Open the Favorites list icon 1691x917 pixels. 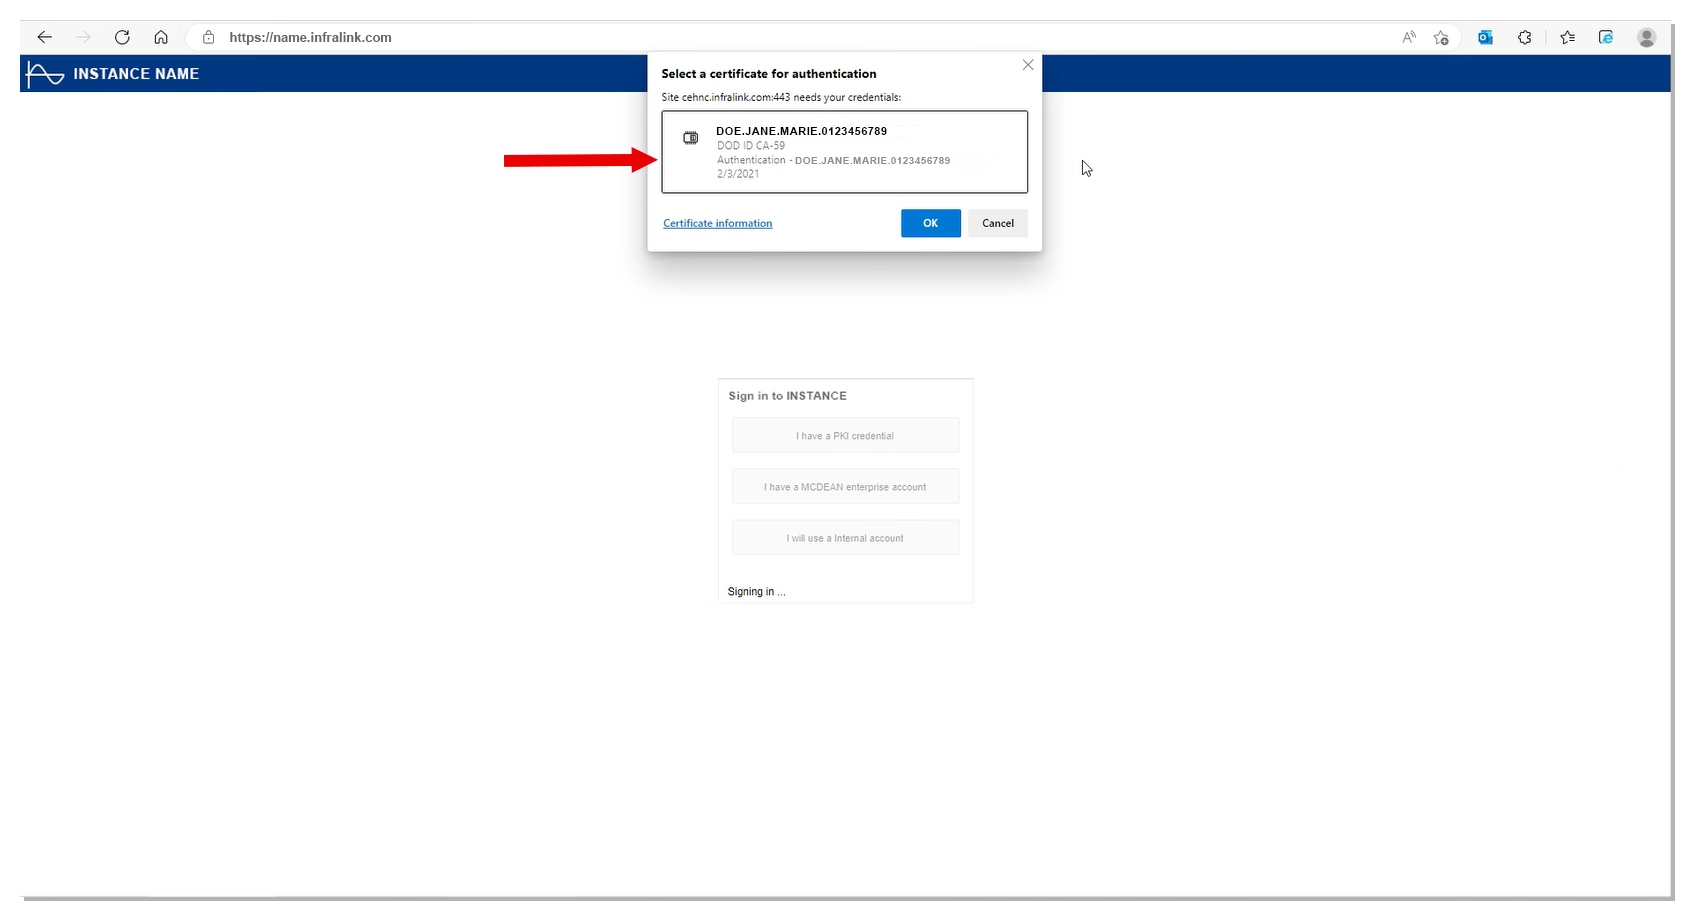[x=1567, y=37]
